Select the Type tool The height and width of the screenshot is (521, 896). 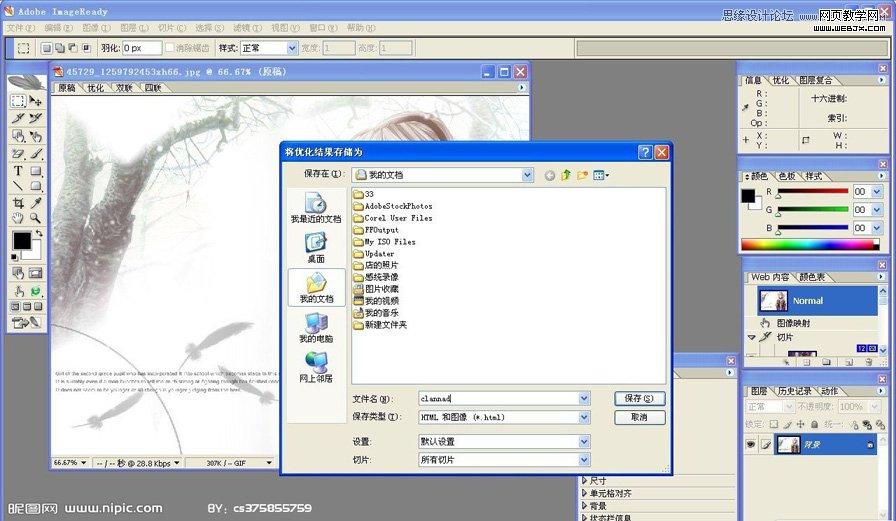click(x=18, y=171)
